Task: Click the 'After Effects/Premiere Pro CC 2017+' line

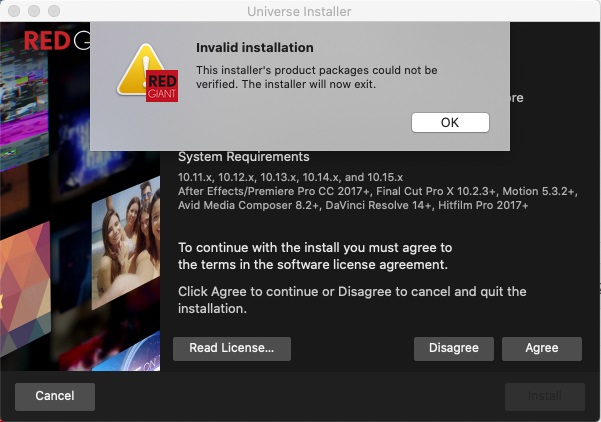Action: click(x=378, y=191)
